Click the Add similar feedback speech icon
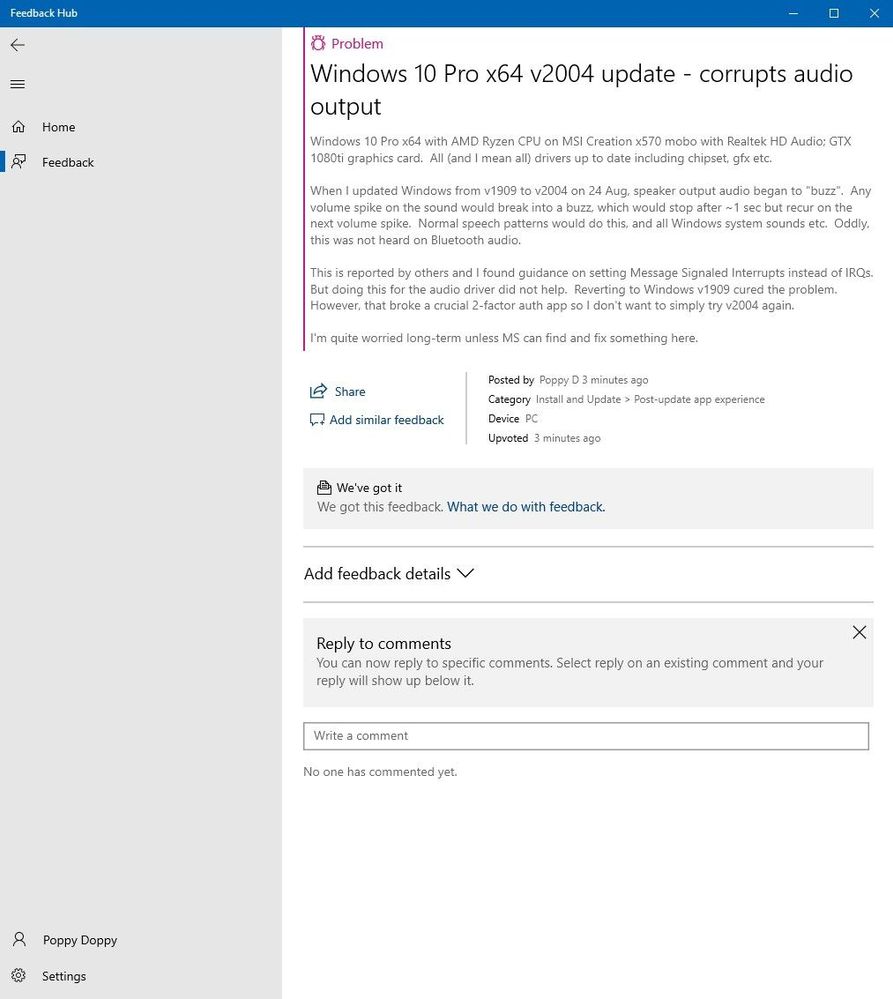The height and width of the screenshot is (999, 893). click(317, 420)
